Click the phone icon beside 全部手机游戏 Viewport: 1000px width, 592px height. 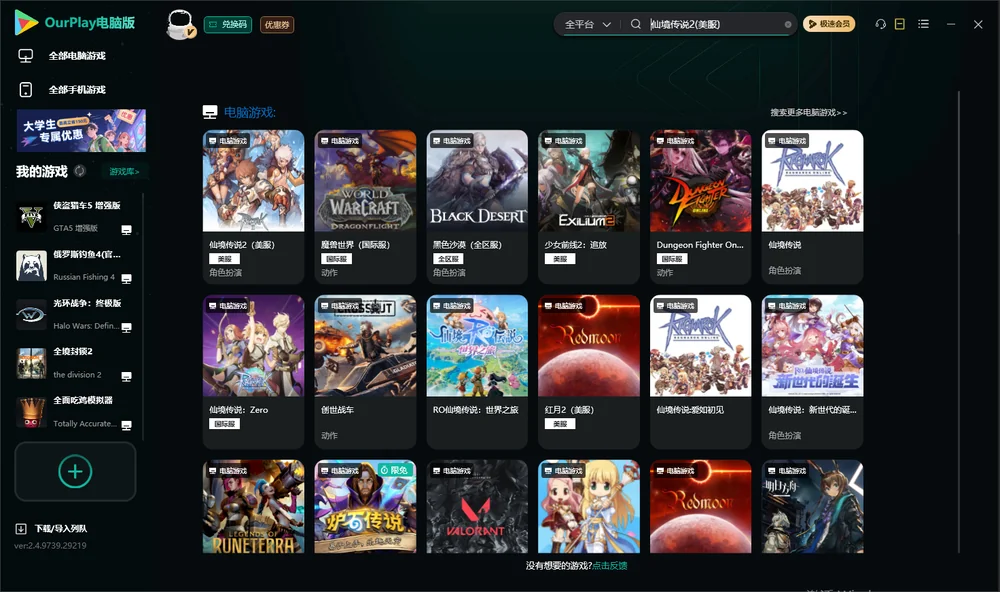26,90
